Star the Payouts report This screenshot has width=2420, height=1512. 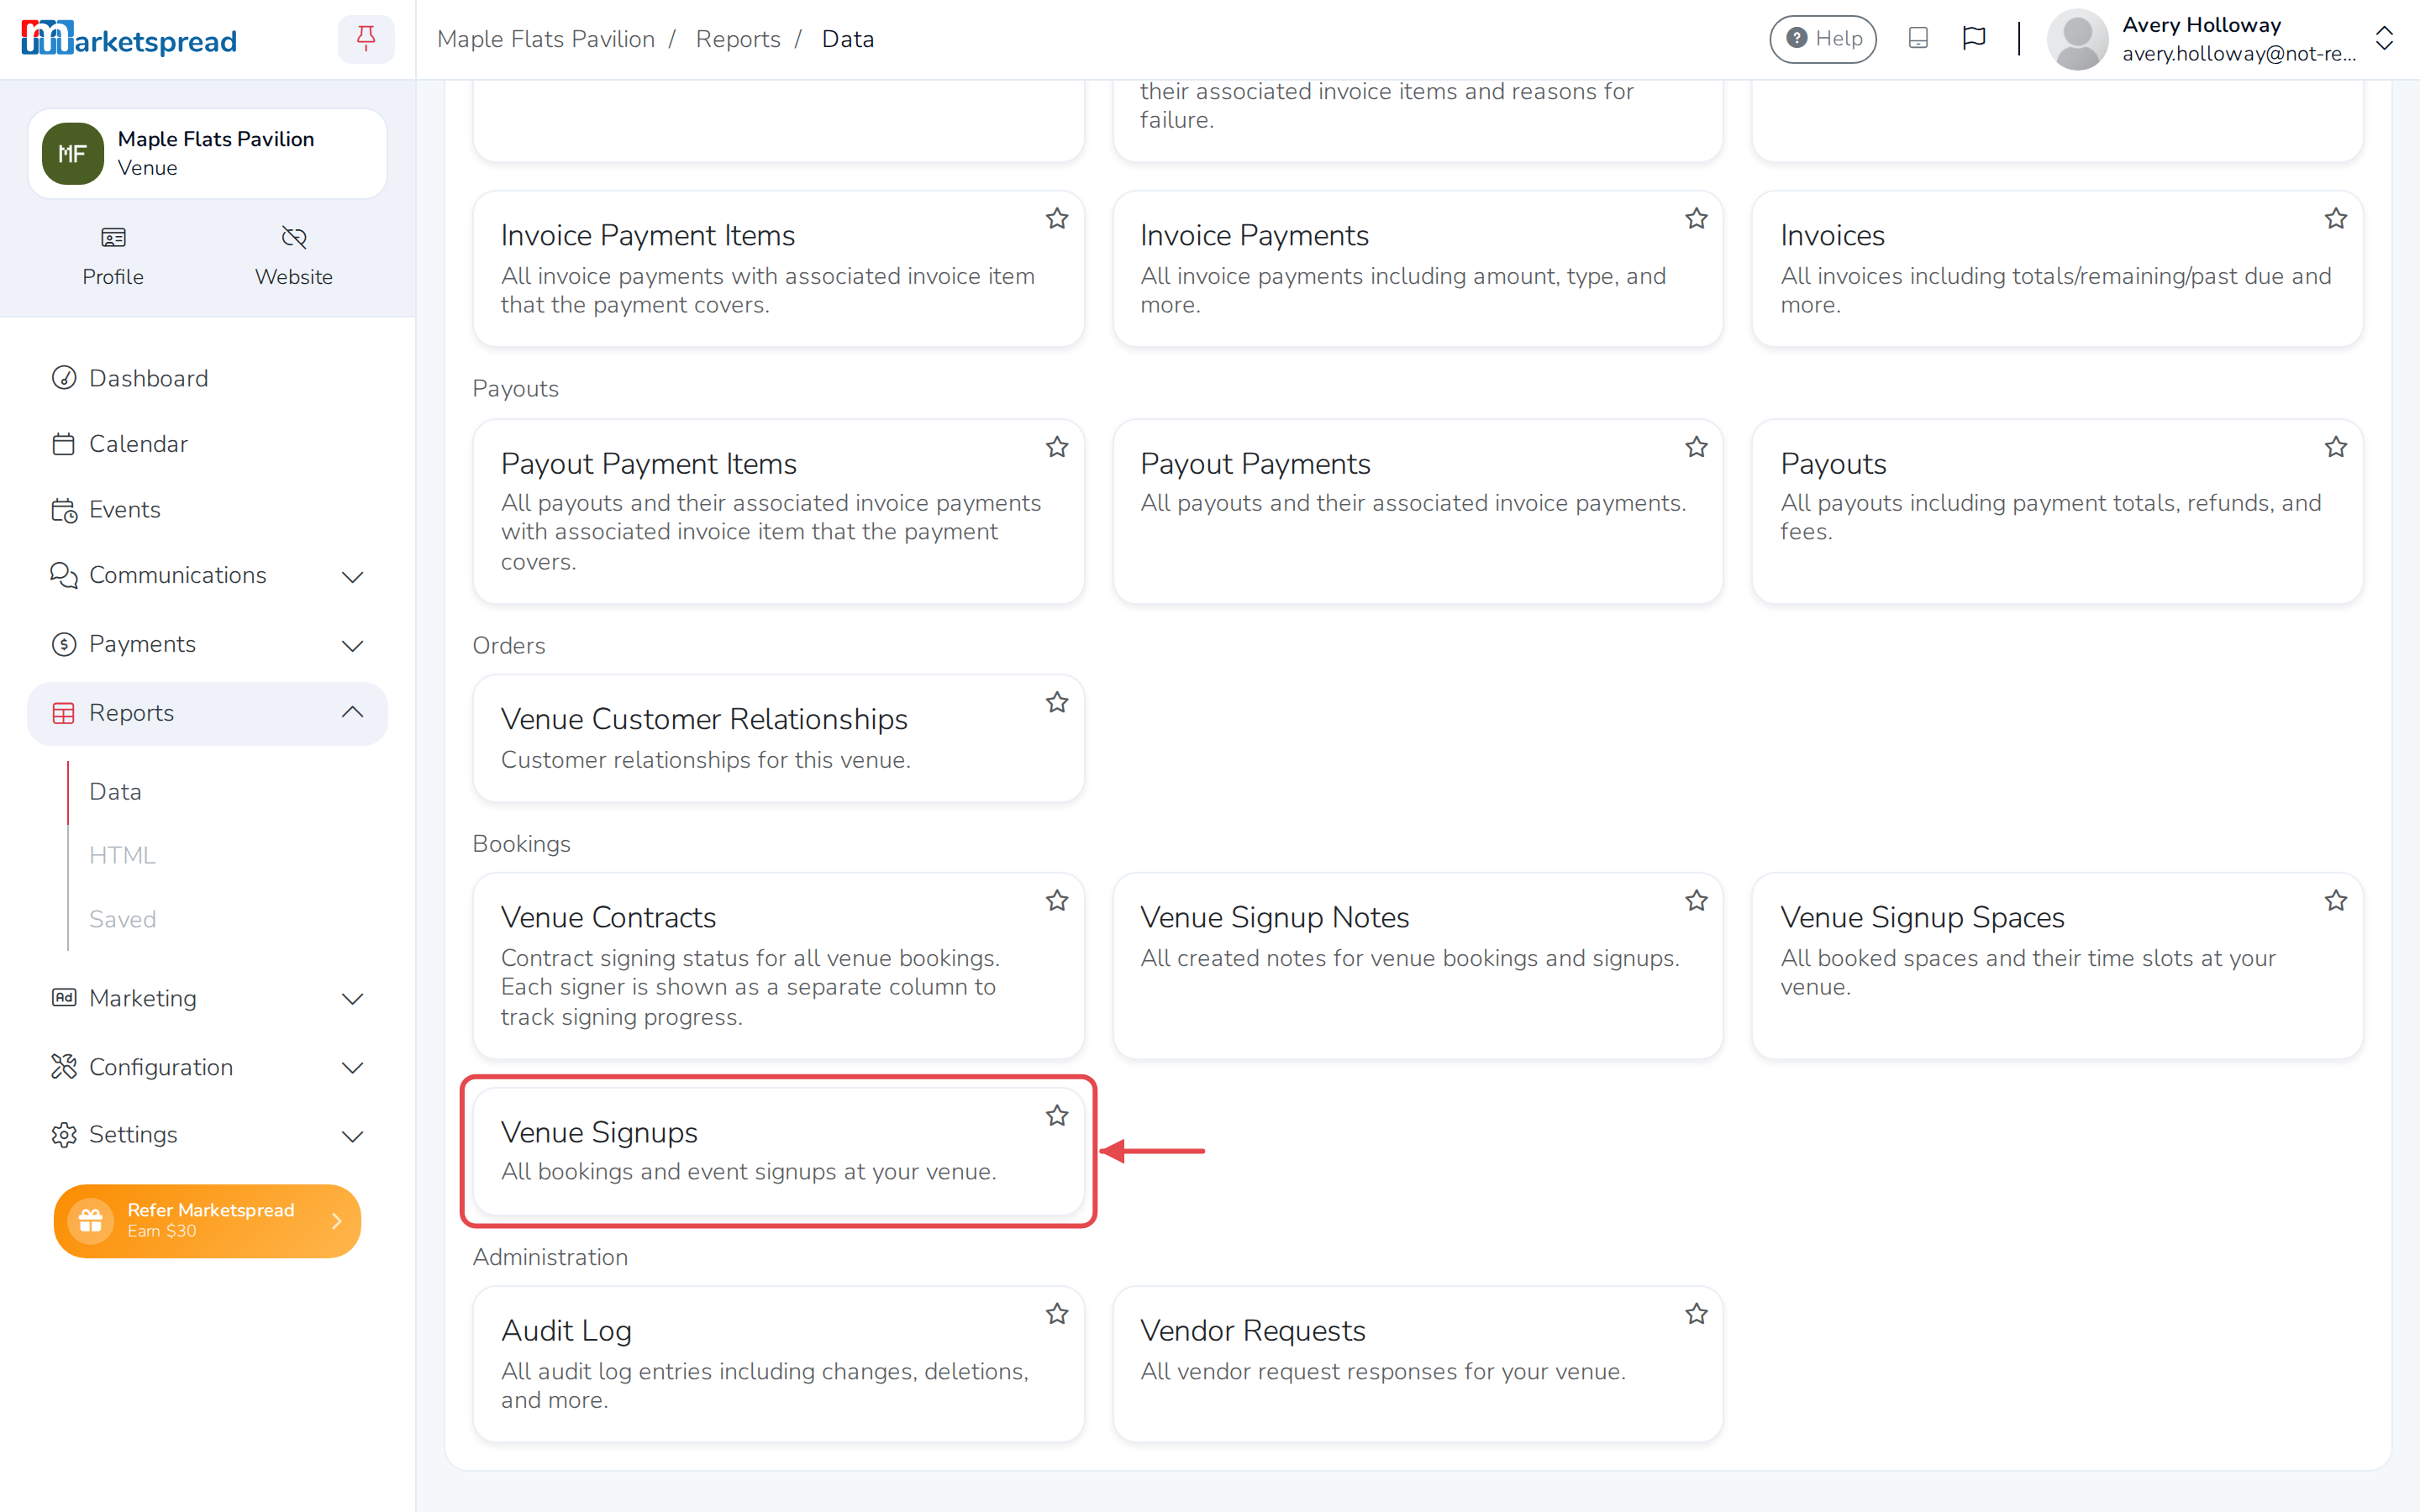coord(2335,447)
